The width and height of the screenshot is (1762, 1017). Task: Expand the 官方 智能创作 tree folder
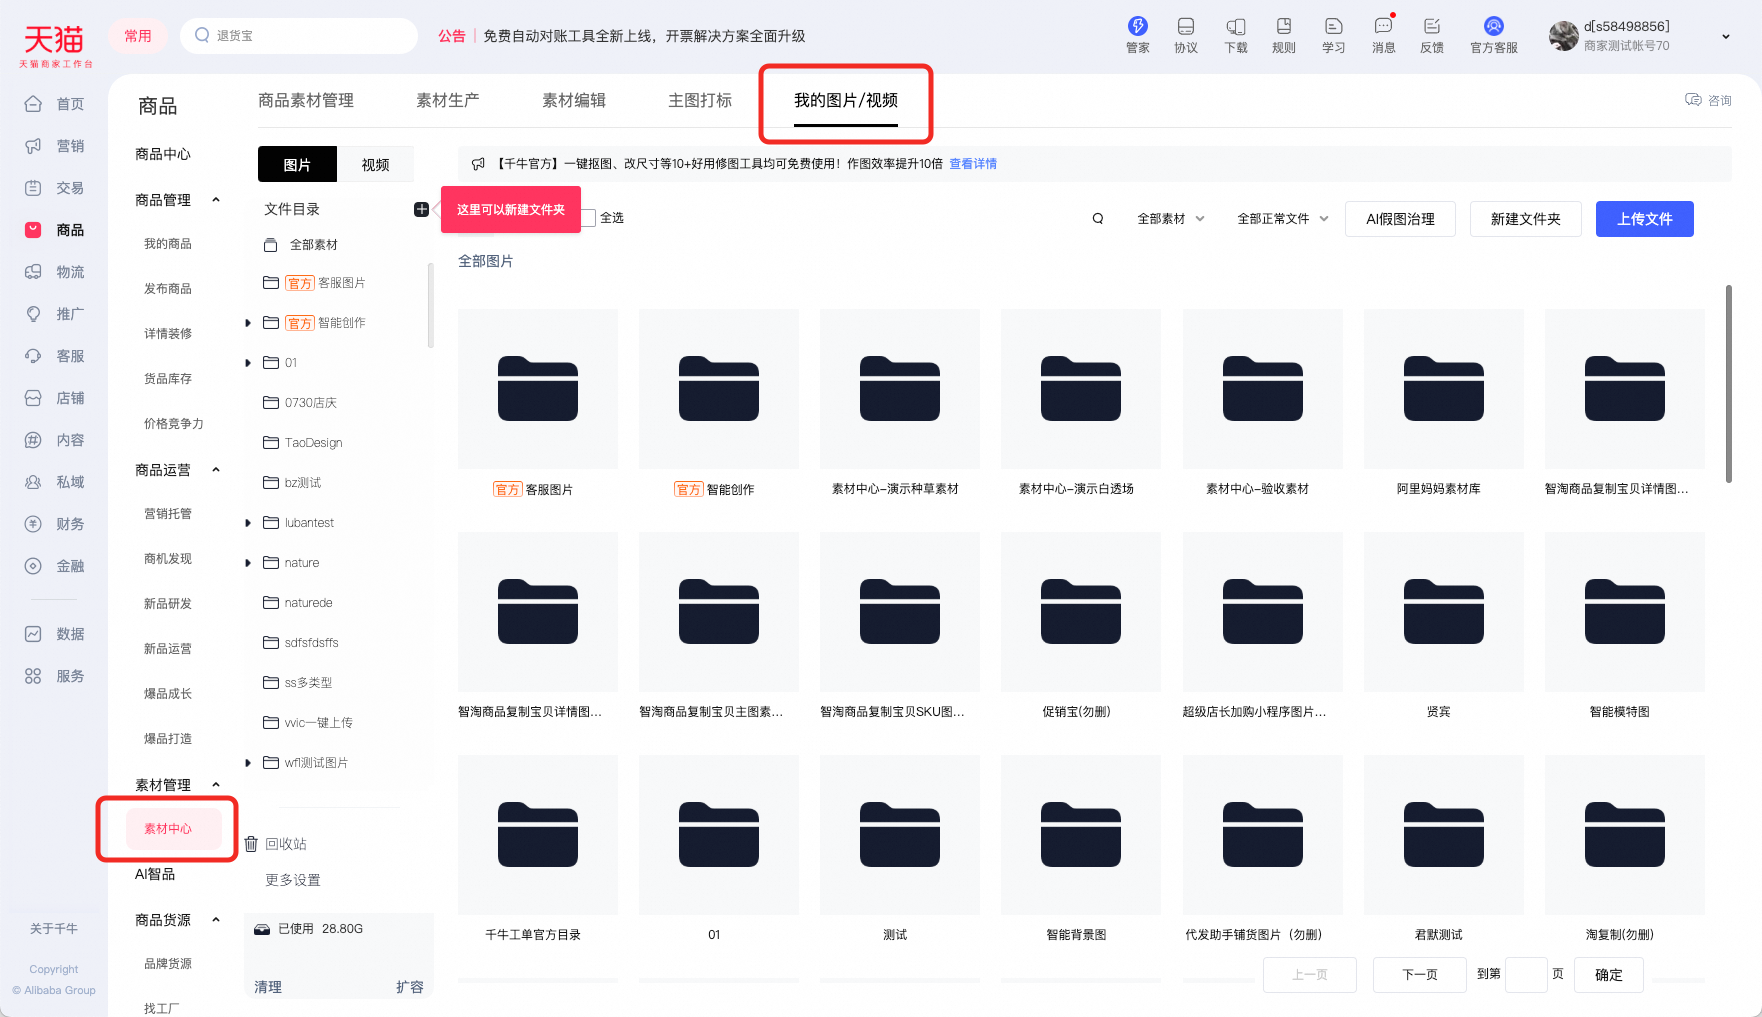coord(248,323)
